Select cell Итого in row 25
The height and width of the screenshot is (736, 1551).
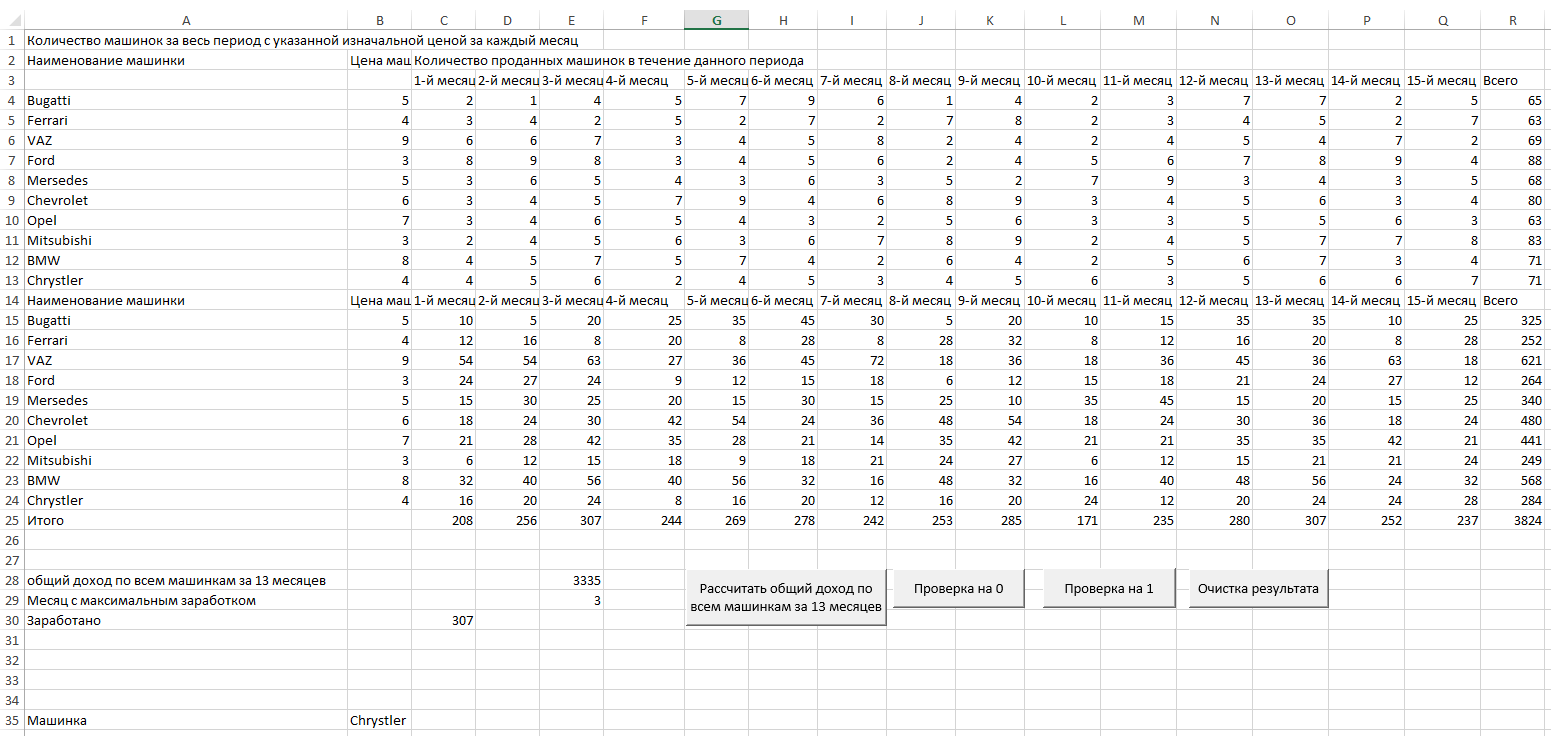[186, 520]
